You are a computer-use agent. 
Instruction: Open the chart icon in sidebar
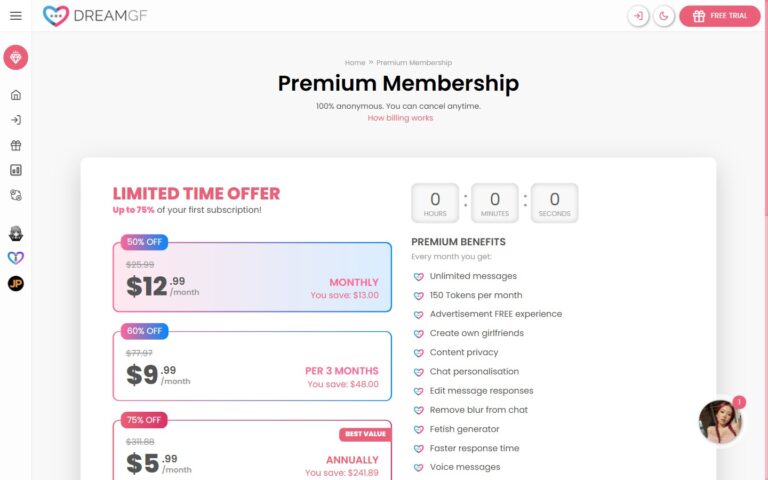click(x=15, y=170)
